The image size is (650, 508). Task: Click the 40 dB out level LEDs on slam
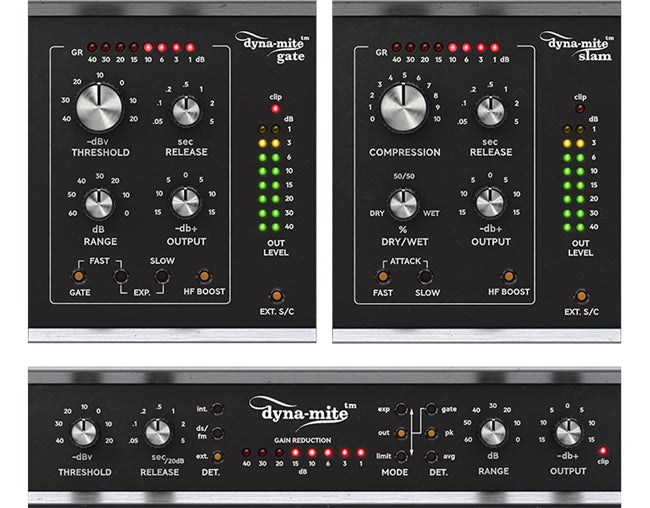click(573, 227)
